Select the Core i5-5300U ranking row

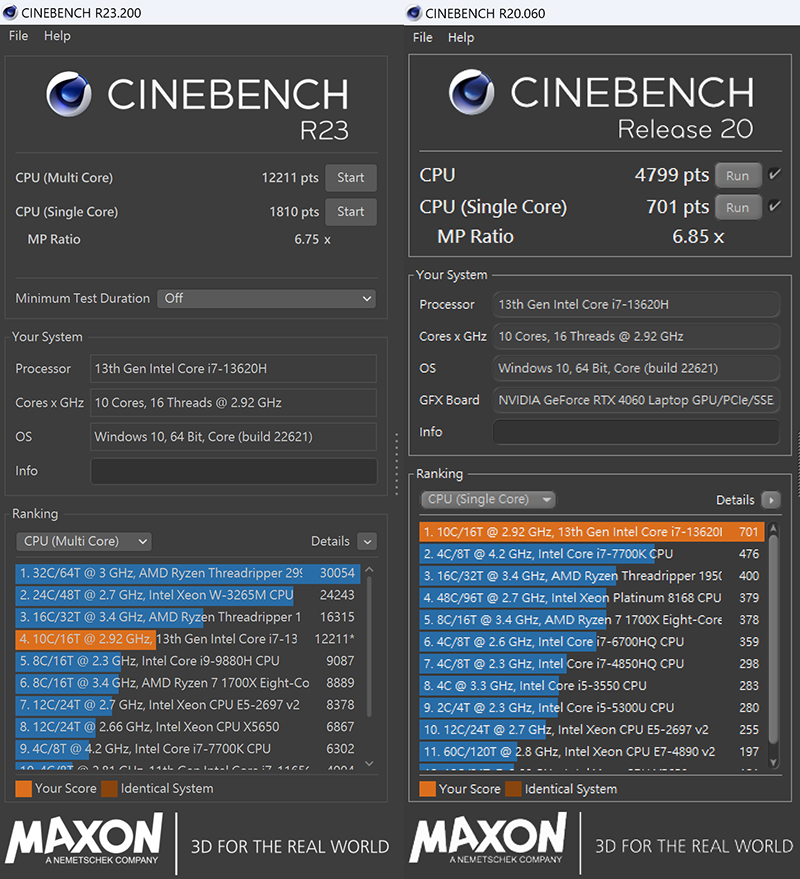coord(592,707)
